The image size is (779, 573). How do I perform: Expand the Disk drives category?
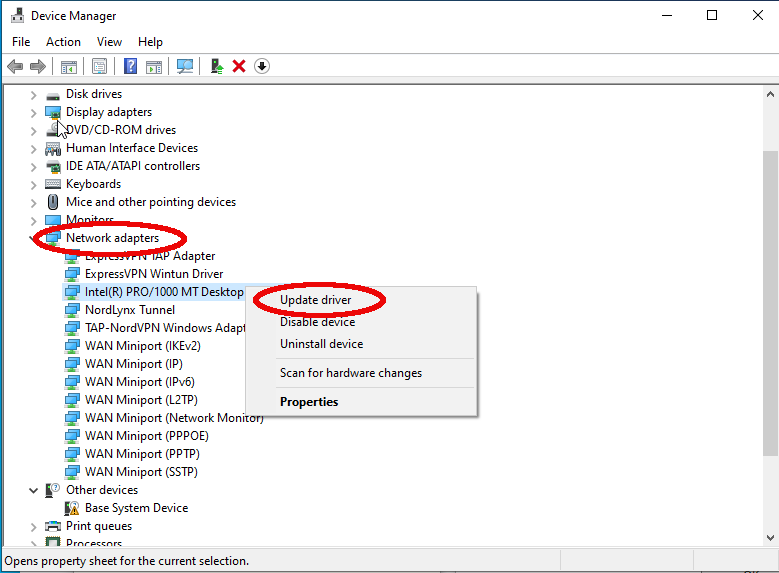[x=34, y=94]
